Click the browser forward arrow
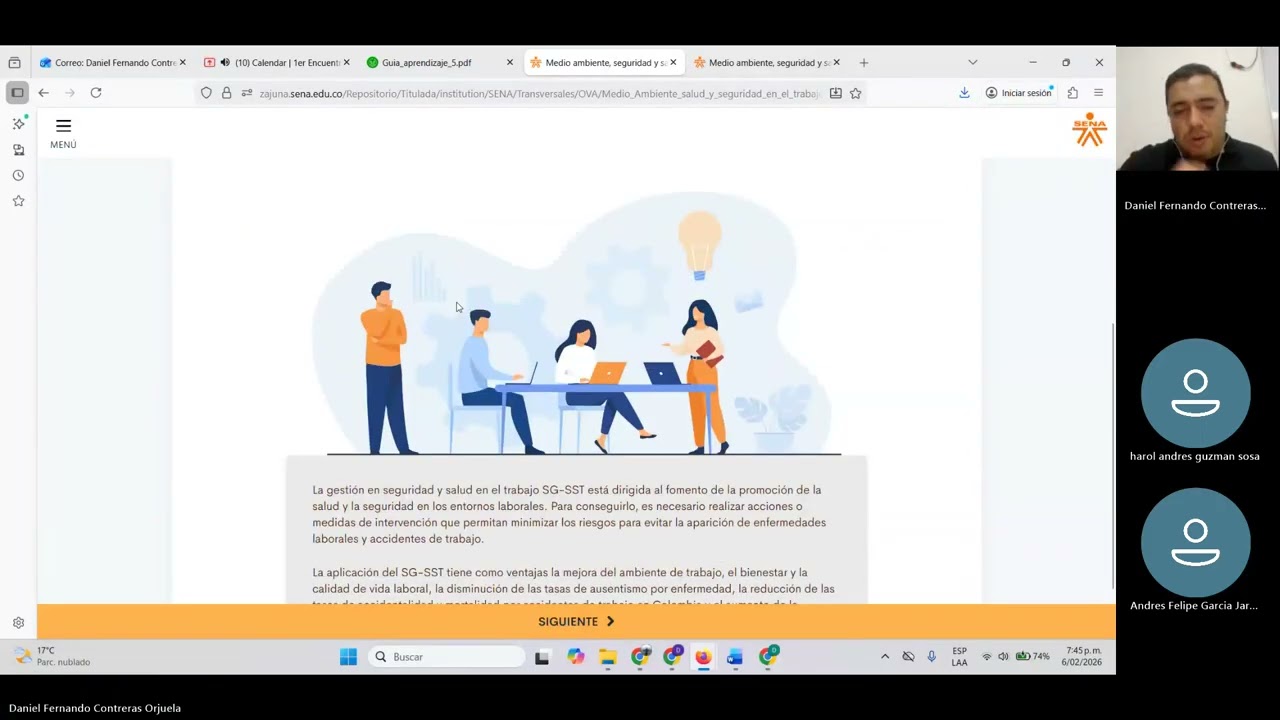The height and width of the screenshot is (720, 1280). 69,92
